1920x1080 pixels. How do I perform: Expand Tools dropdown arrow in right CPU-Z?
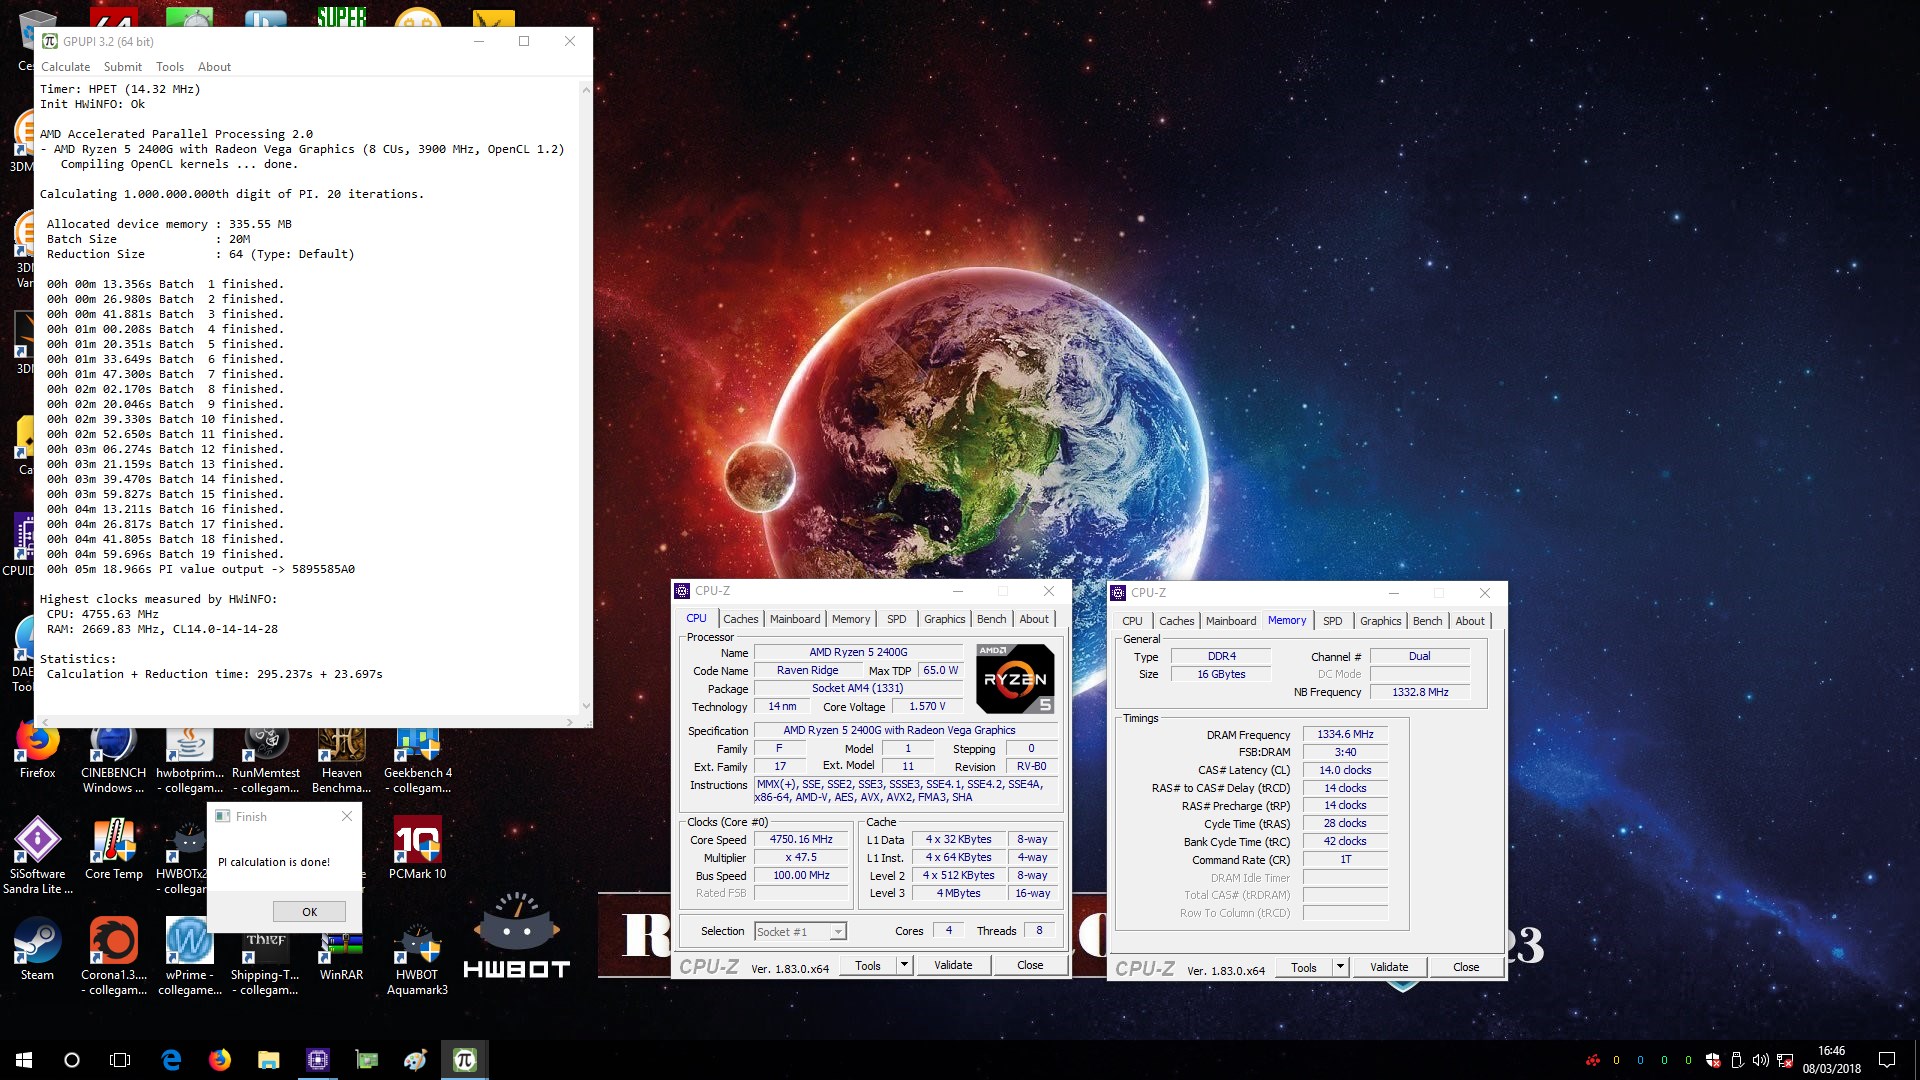coord(1341,967)
